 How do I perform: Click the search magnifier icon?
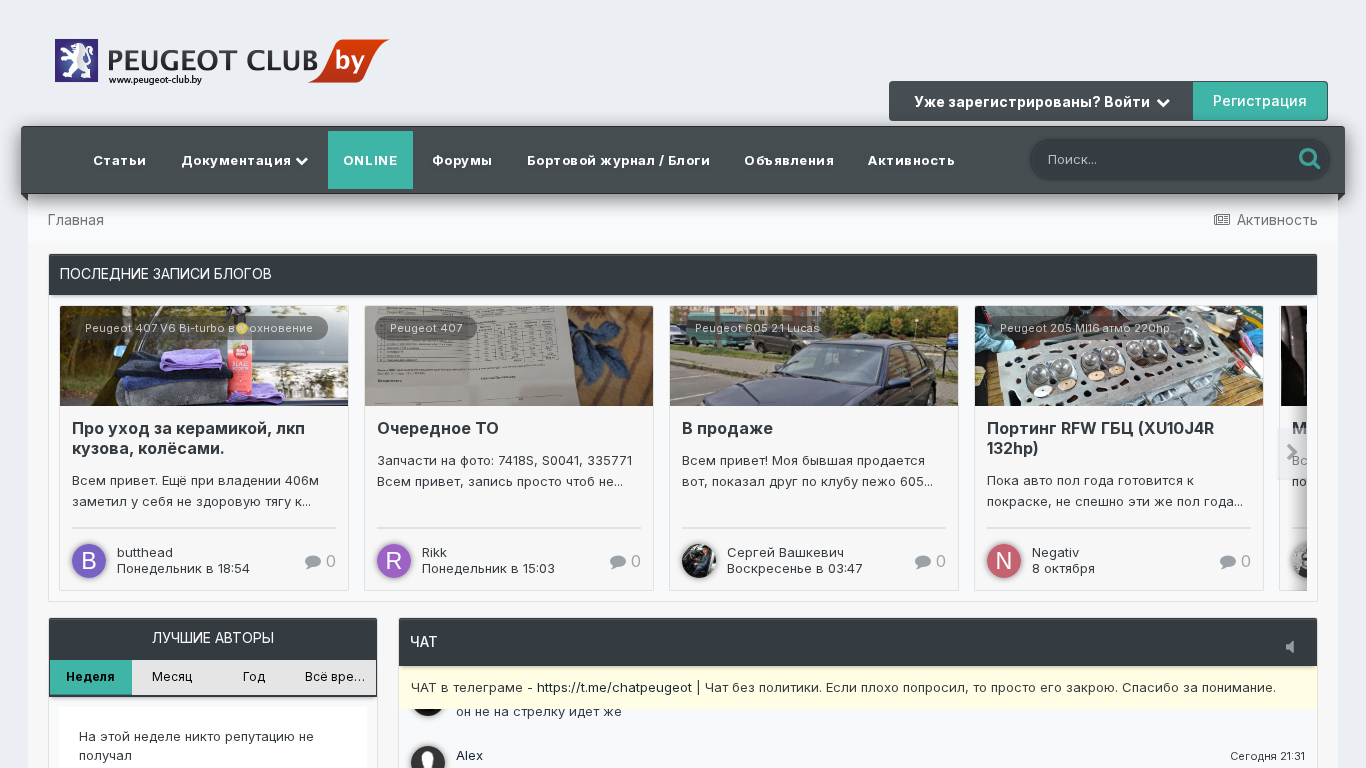tap(1309, 159)
